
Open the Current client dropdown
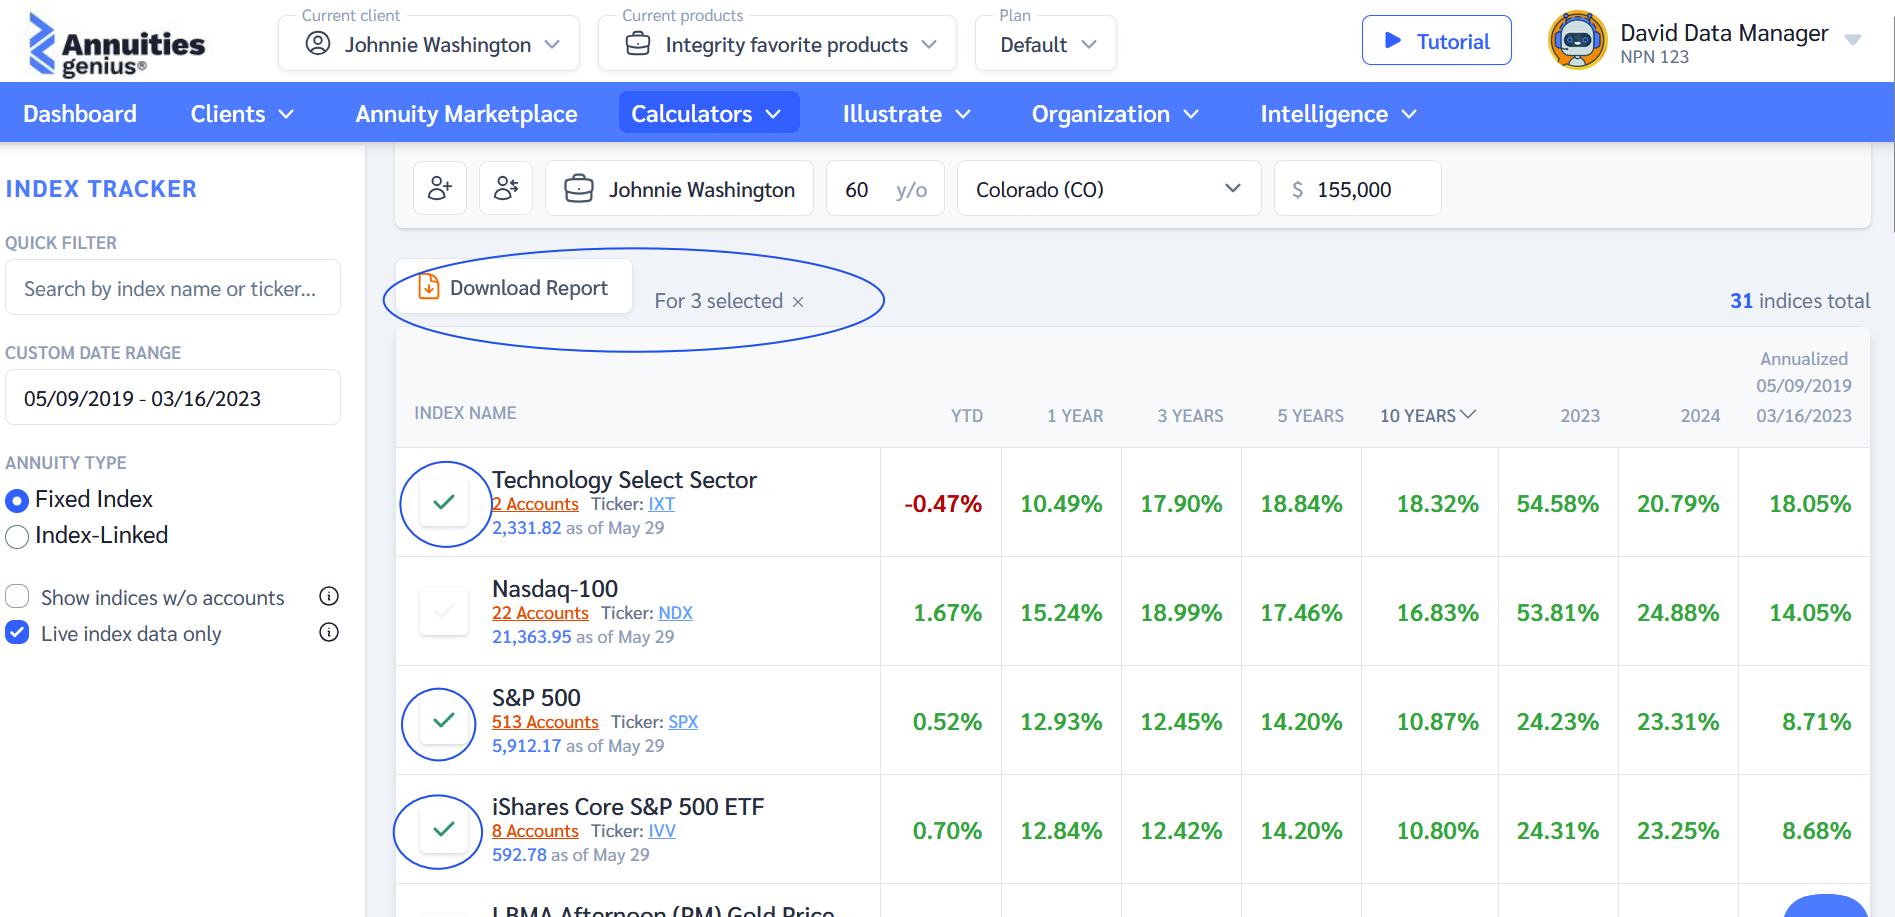click(x=429, y=44)
